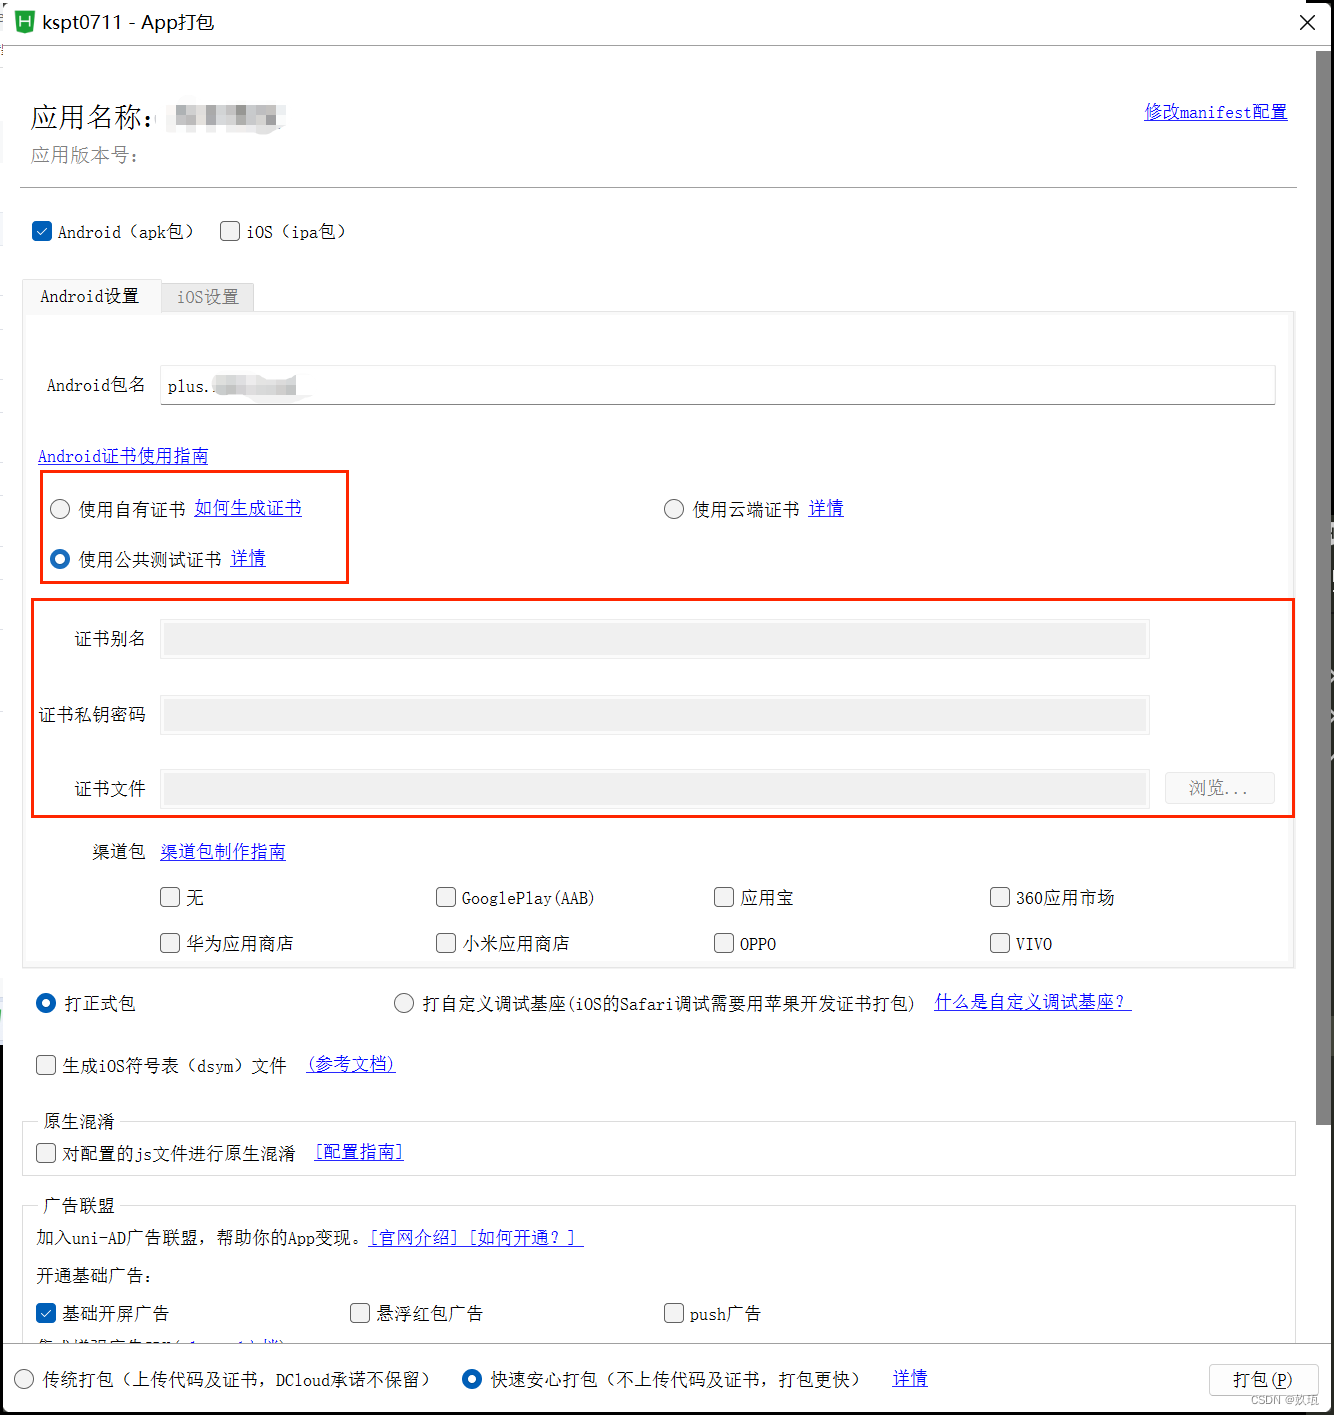
Task: Open the 修改manifest配置 link
Action: [1215, 112]
